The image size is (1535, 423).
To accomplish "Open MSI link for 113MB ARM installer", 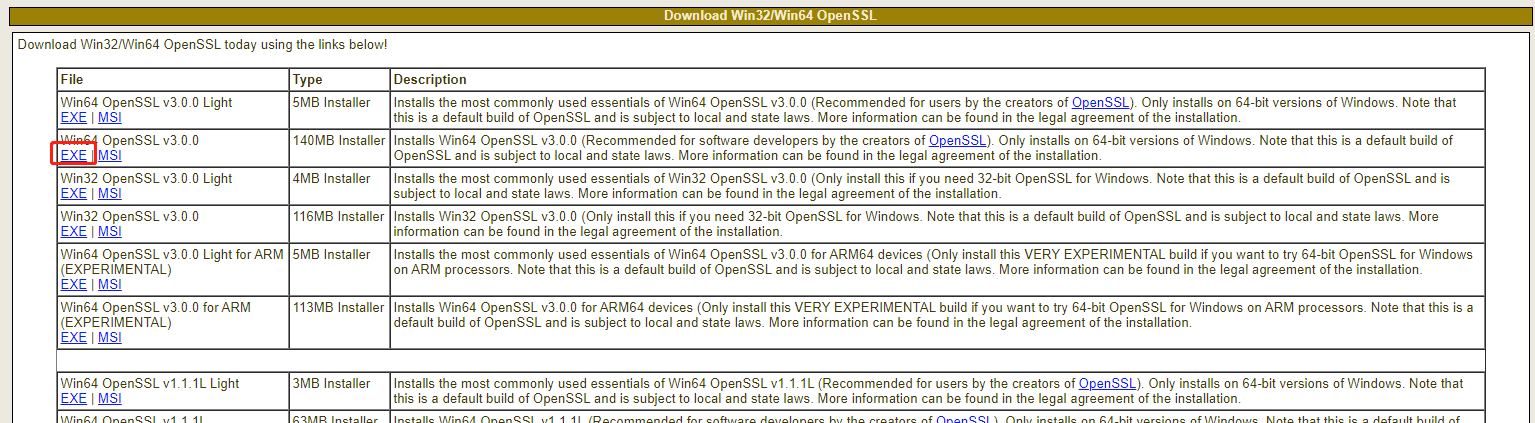I will click(110, 338).
